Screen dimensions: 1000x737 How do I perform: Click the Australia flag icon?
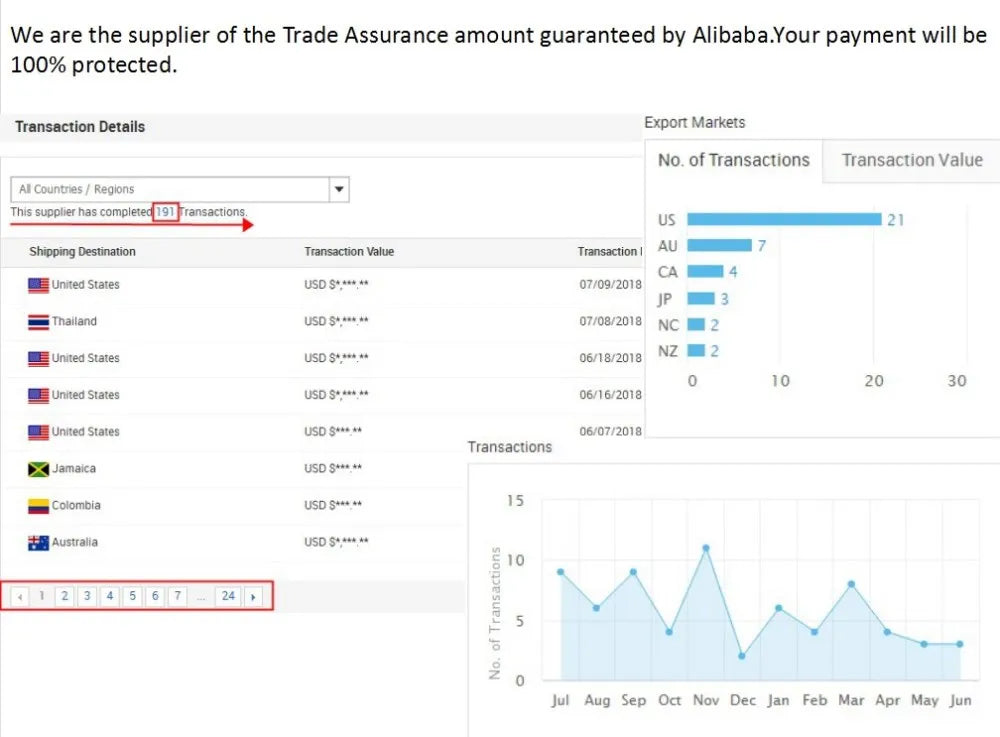pyautogui.click(x=38, y=543)
